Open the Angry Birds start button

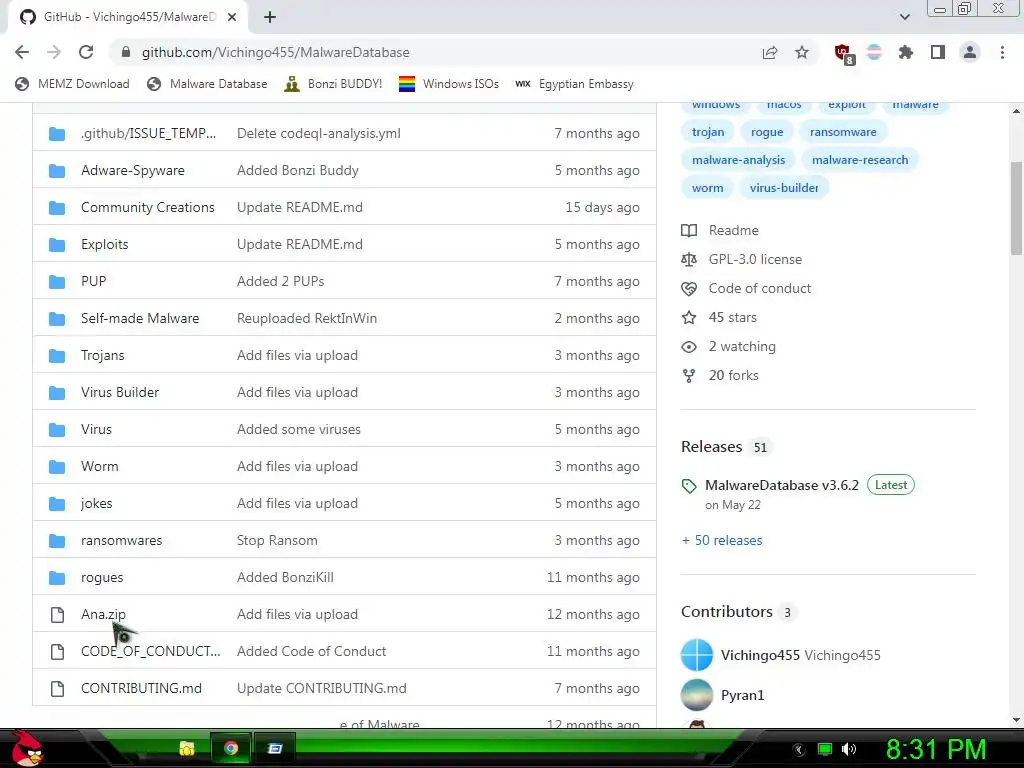click(27, 748)
